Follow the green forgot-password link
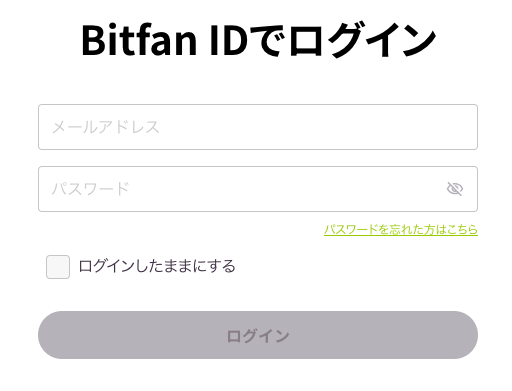The width and height of the screenshot is (512, 391). coord(401,230)
